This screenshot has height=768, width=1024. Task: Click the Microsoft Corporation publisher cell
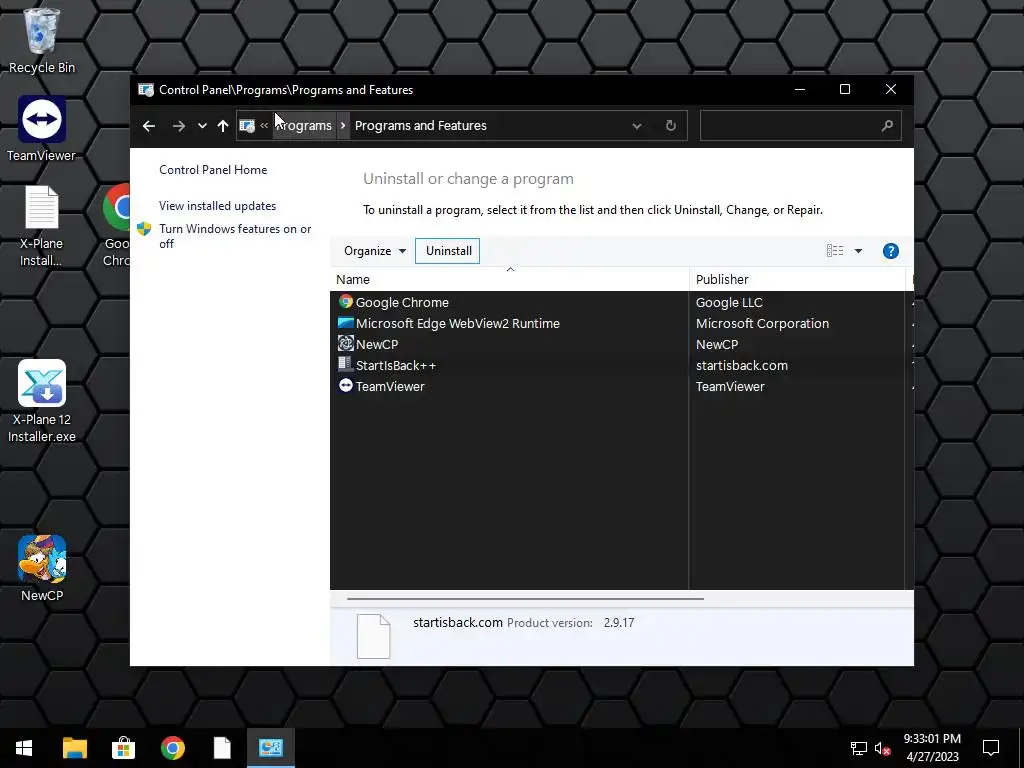[x=762, y=323]
